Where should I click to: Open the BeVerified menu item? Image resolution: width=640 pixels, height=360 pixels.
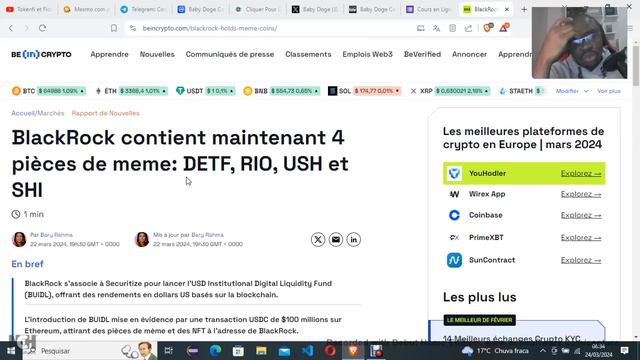[x=422, y=54]
